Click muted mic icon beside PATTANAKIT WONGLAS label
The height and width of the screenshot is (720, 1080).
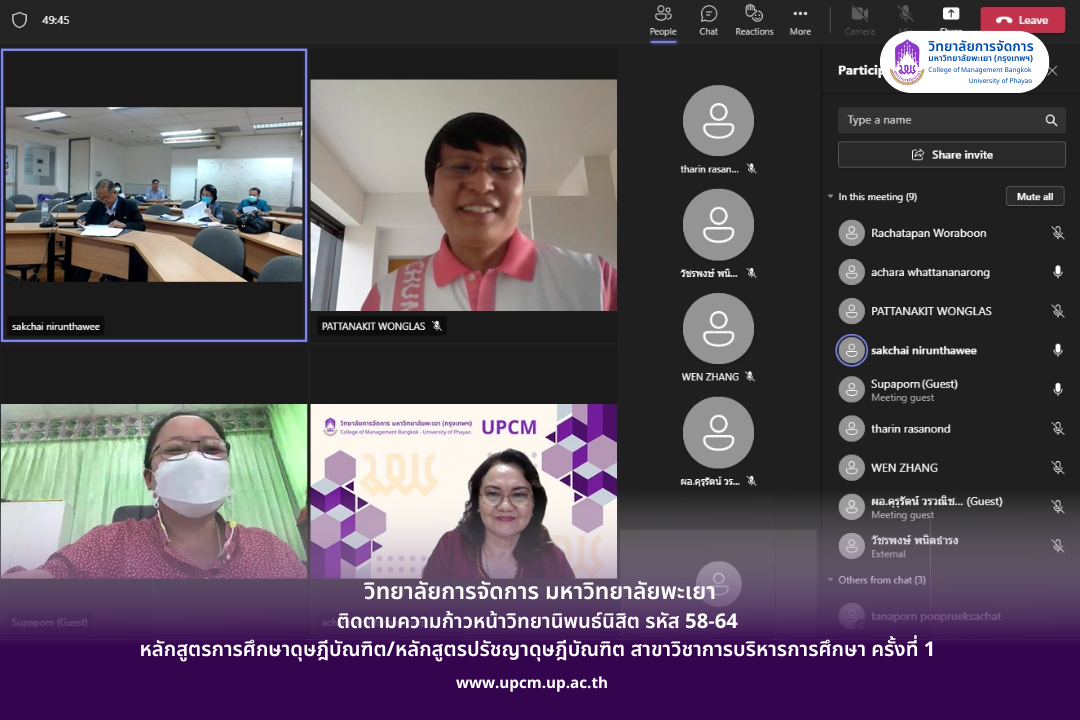coord(437,326)
